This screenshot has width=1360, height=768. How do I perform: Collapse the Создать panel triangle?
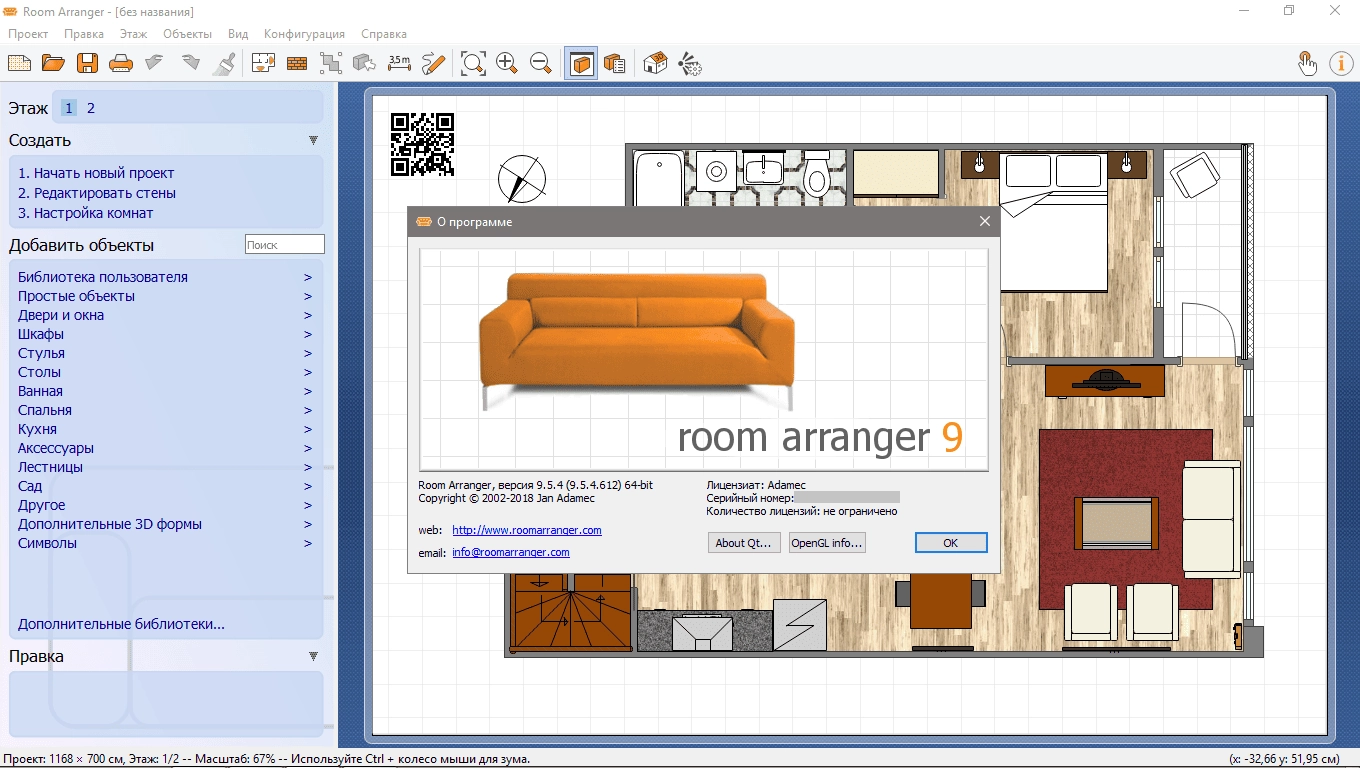coord(313,141)
